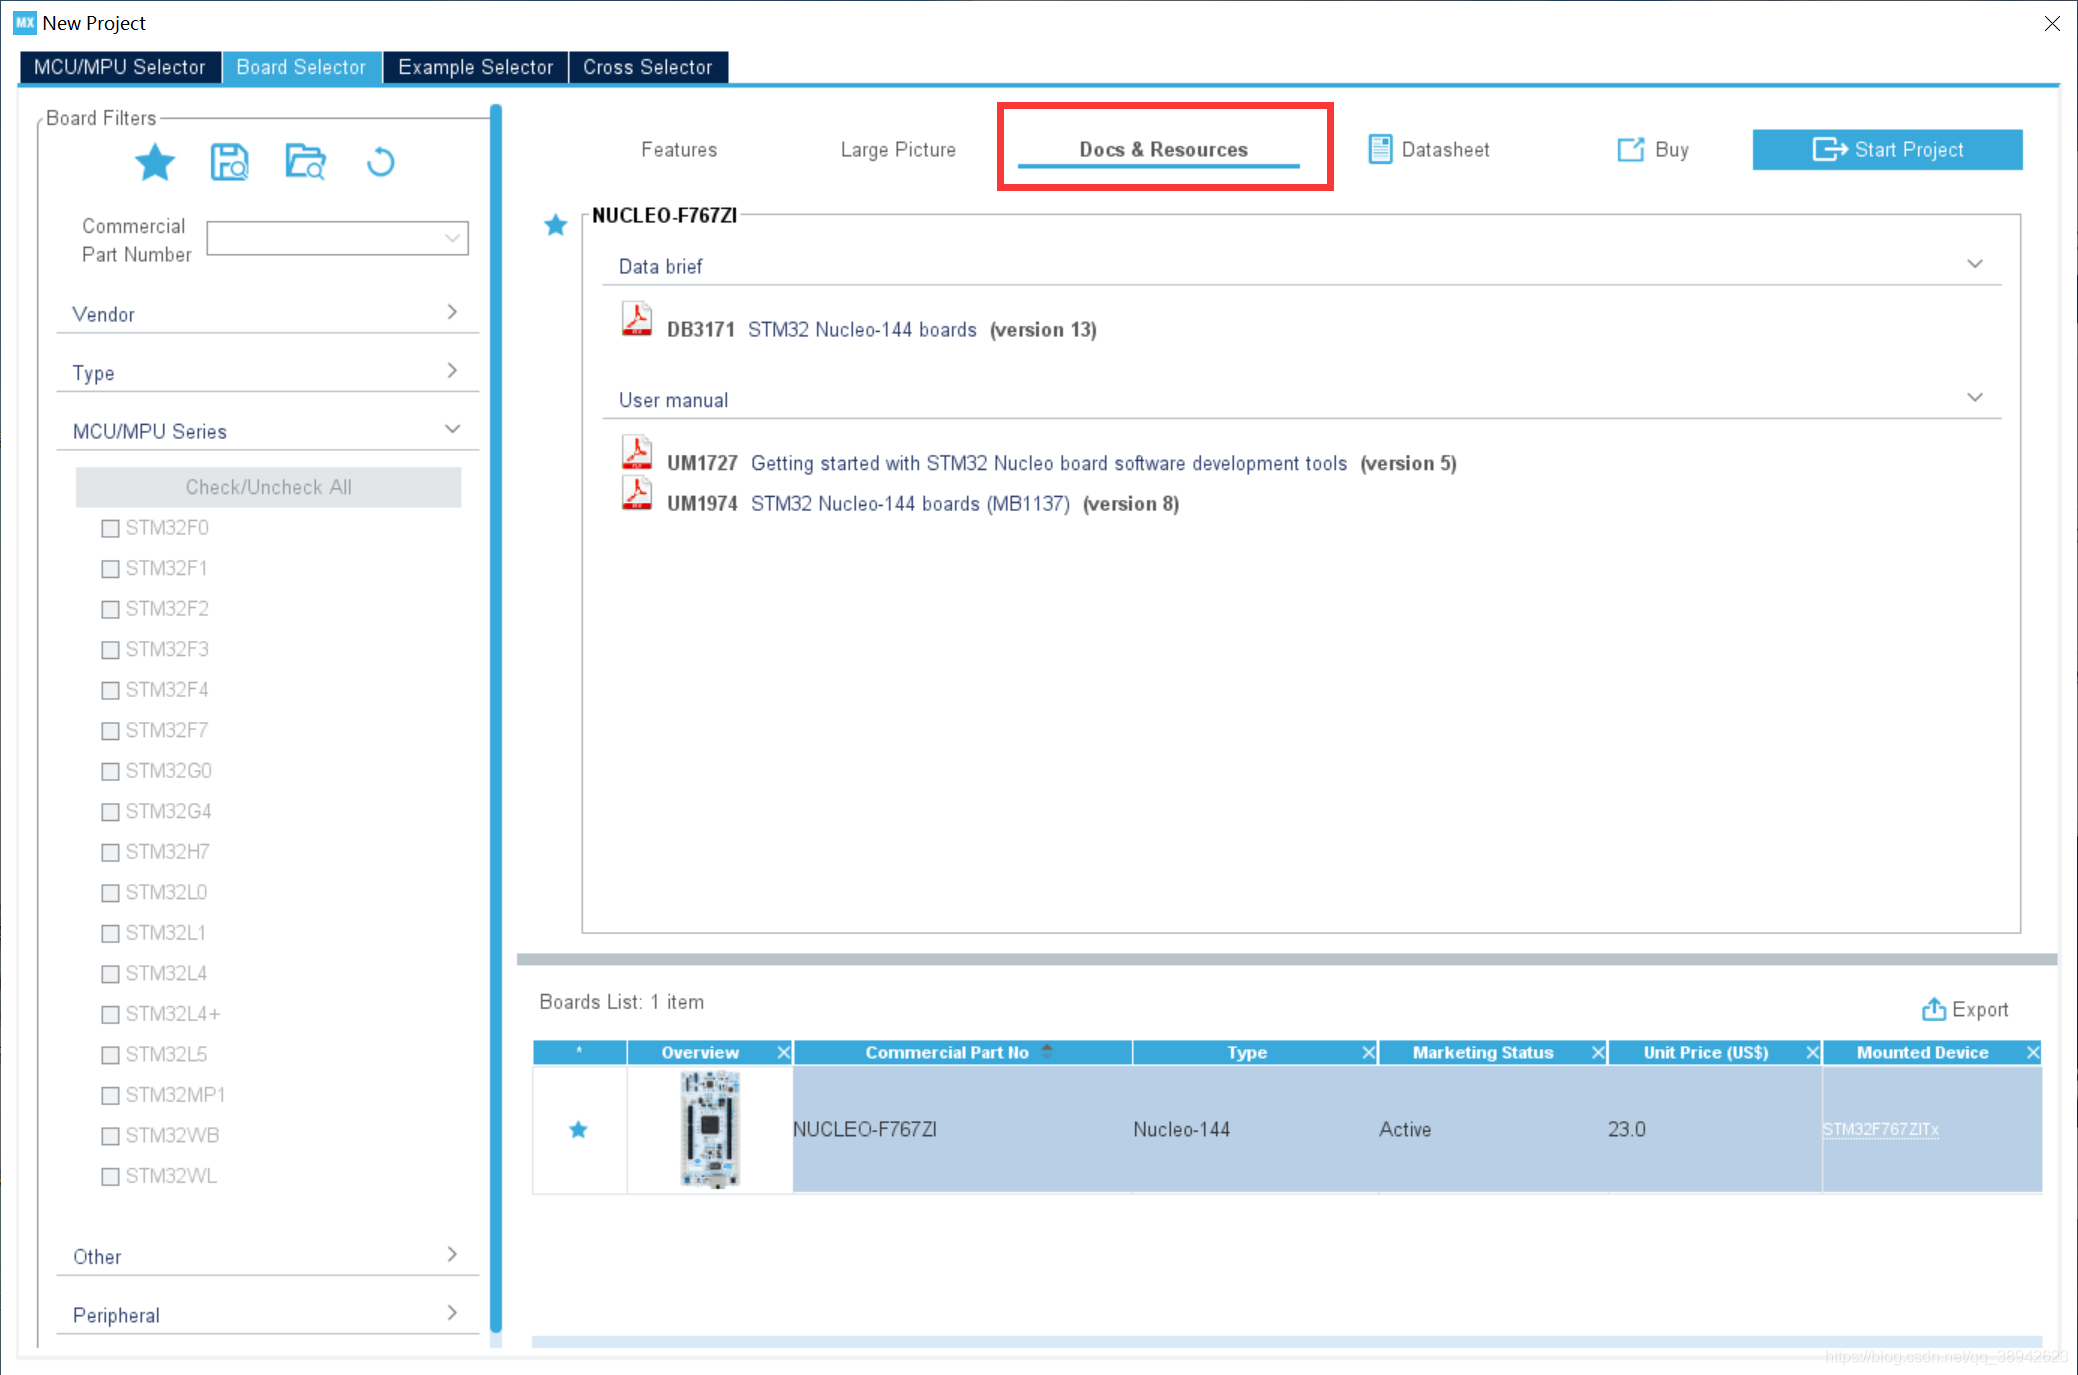Click the favorites star filter icon
This screenshot has width=2078, height=1375.
tap(155, 162)
